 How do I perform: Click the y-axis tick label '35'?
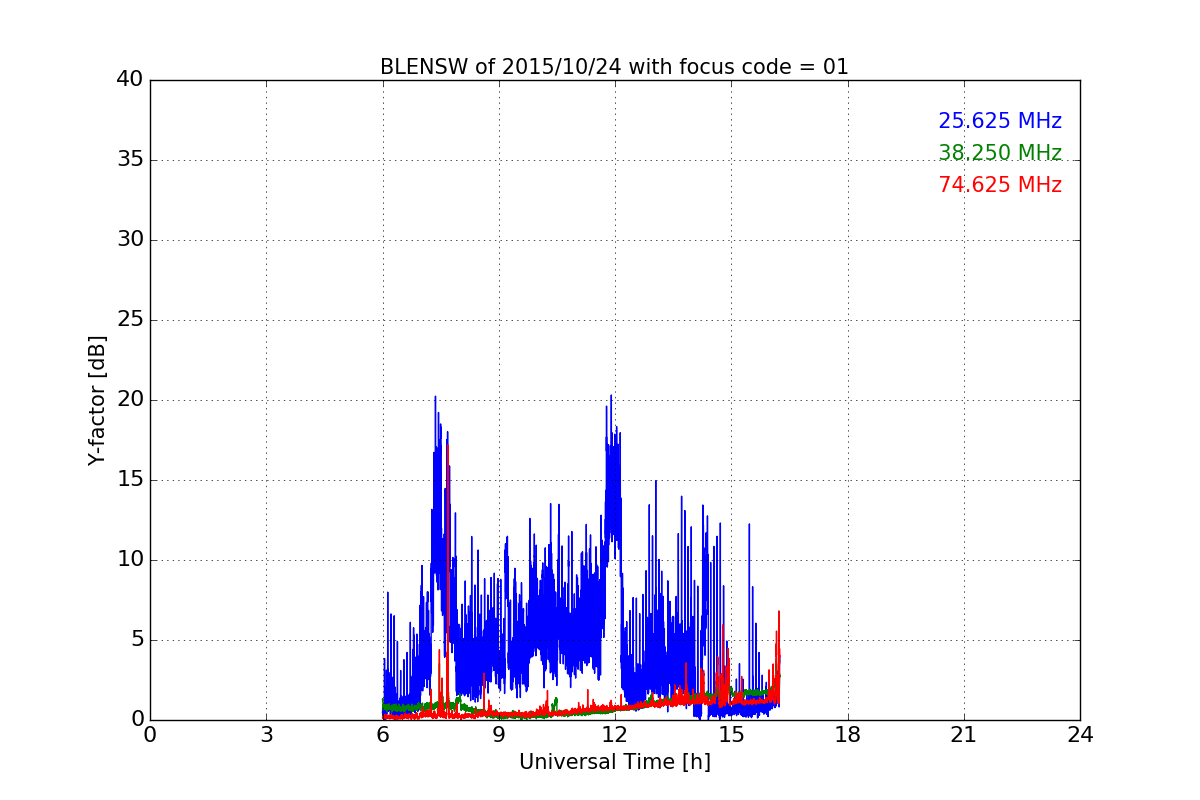(x=130, y=160)
